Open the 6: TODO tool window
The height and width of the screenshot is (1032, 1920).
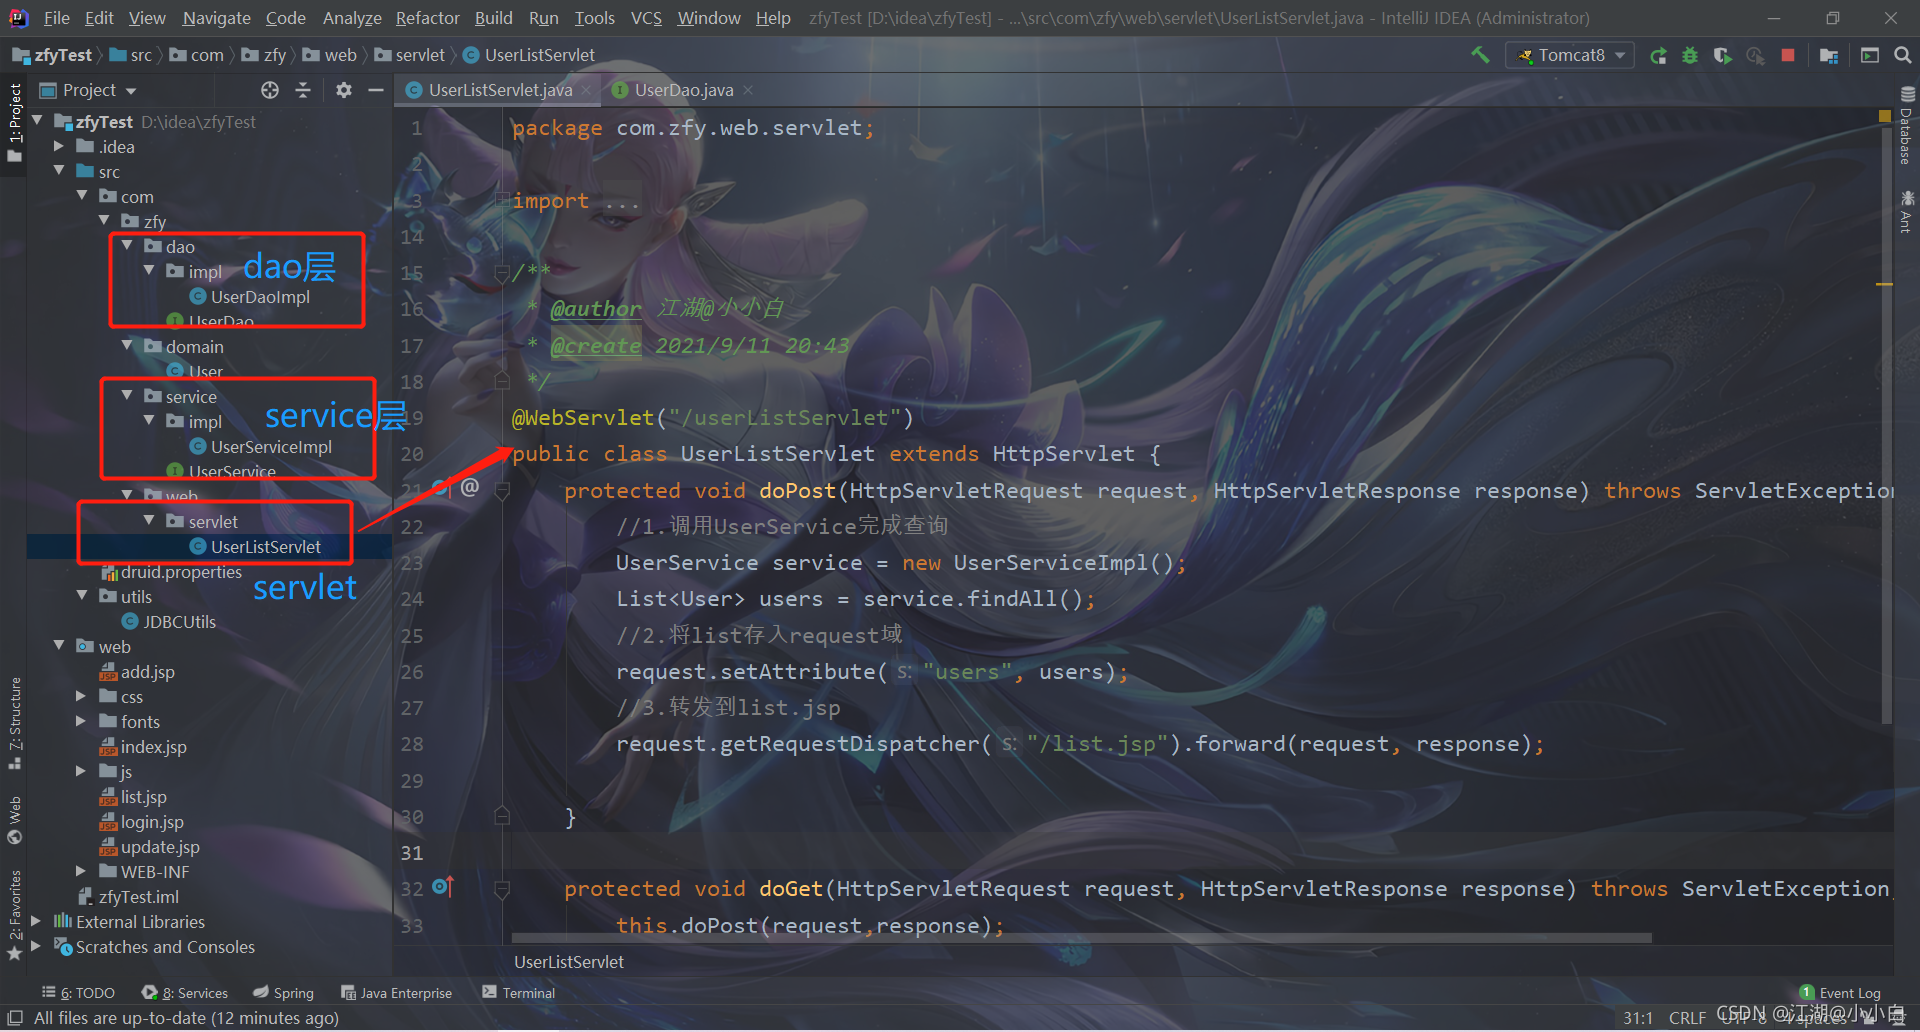coord(78,993)
